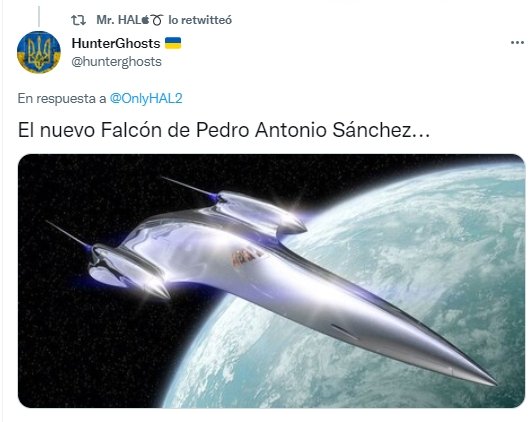Open the three-dot more options menu
This screenshot has width=530, height=422.
pyautogui.click(x=517, y=43)
